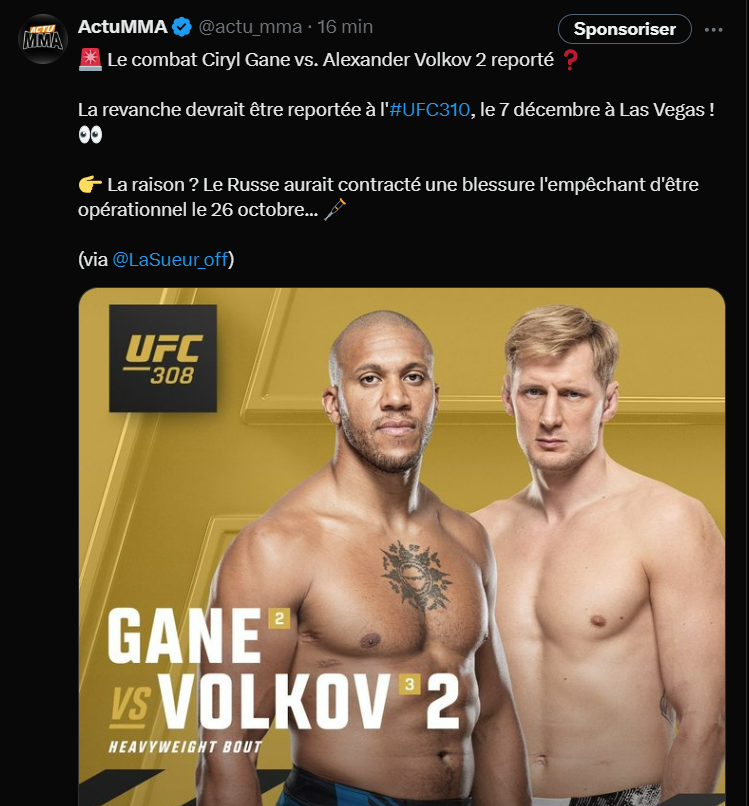749x806 pixels.
Task: Click the blue verified badge icon
Action: (x=182, y=27)
